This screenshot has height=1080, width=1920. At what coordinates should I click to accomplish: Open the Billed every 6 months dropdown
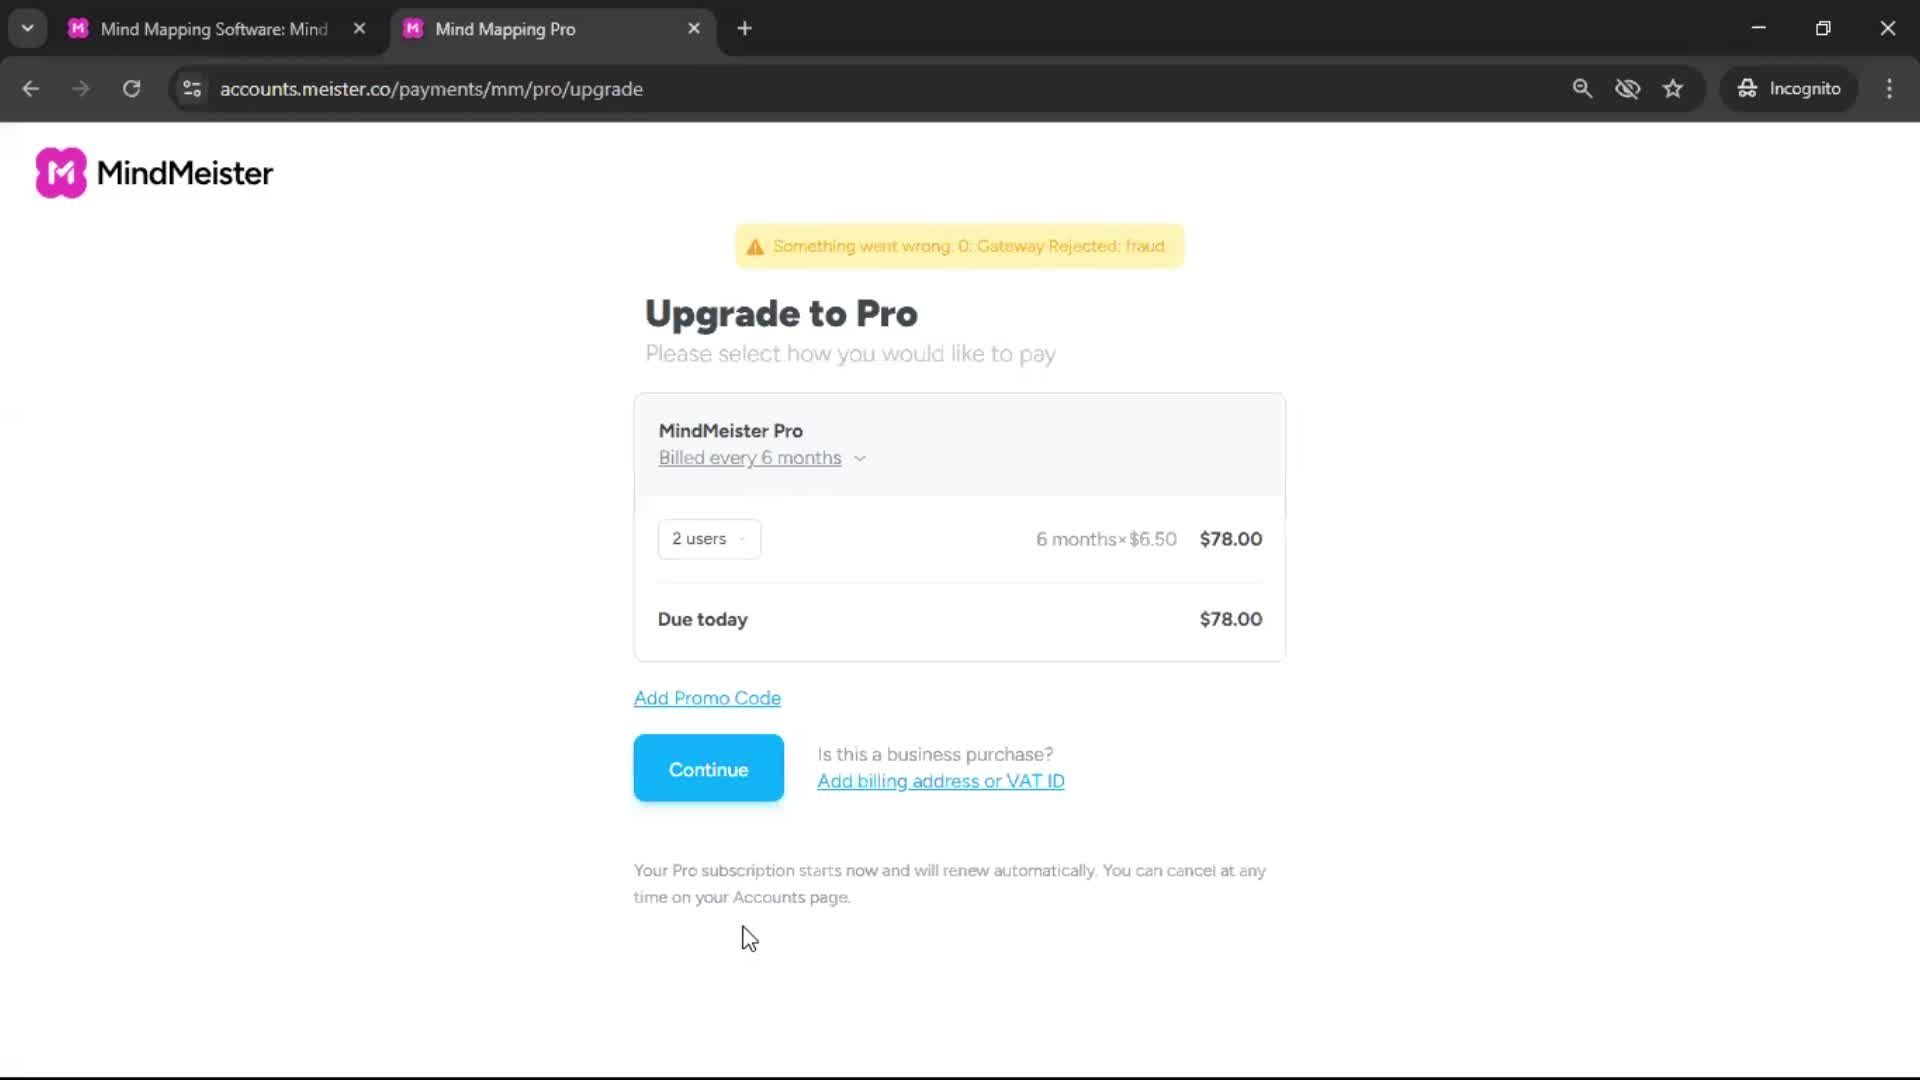(x=762, y=458)
